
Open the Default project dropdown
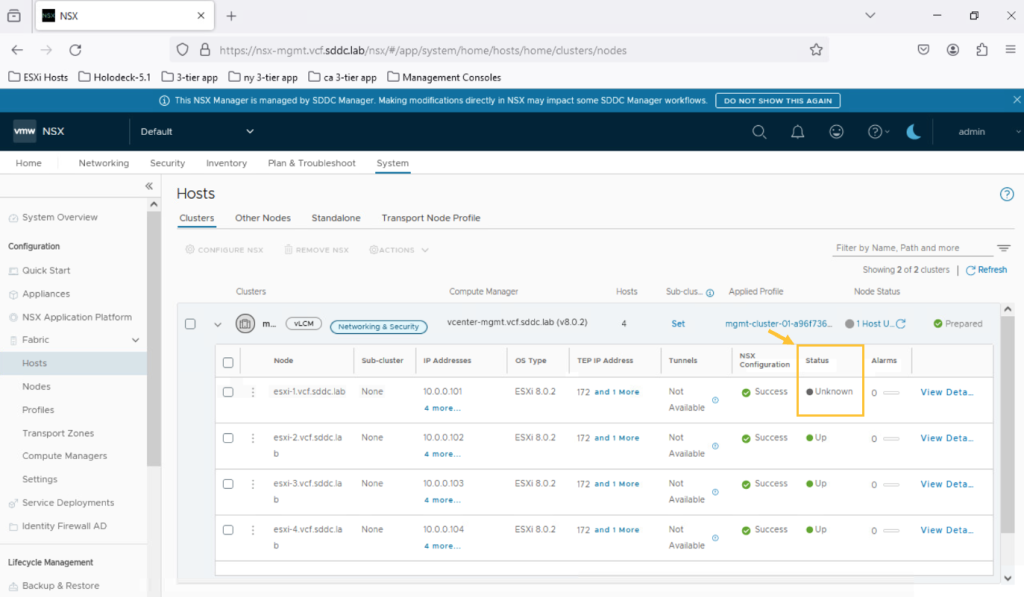197,131
